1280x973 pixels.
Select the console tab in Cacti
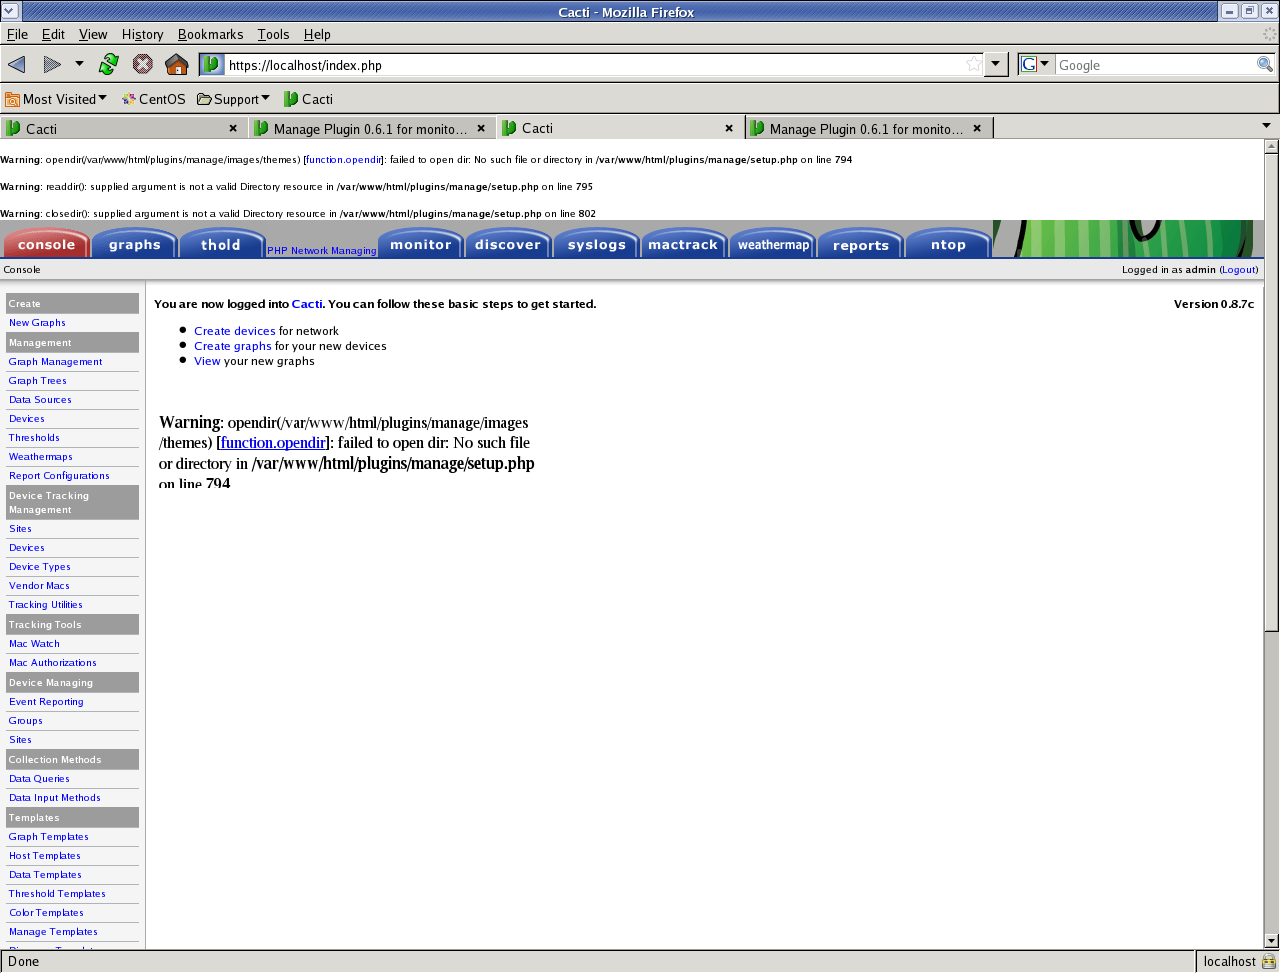[46, 244]
